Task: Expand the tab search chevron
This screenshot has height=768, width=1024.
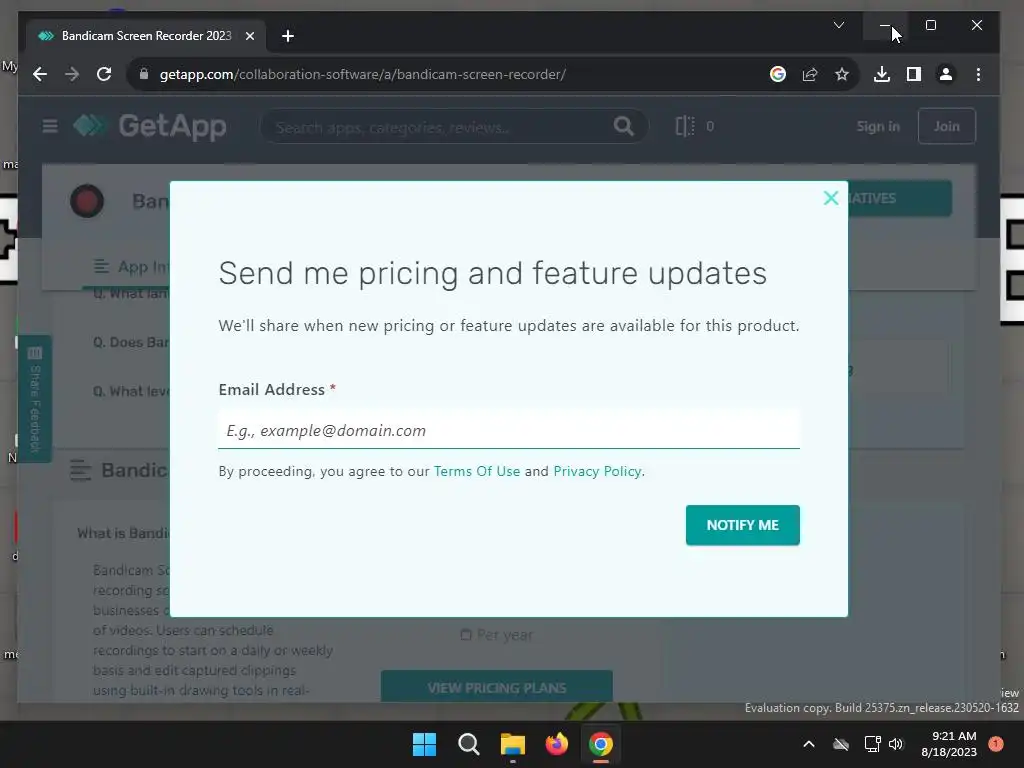Action: (x=839, y=25)
